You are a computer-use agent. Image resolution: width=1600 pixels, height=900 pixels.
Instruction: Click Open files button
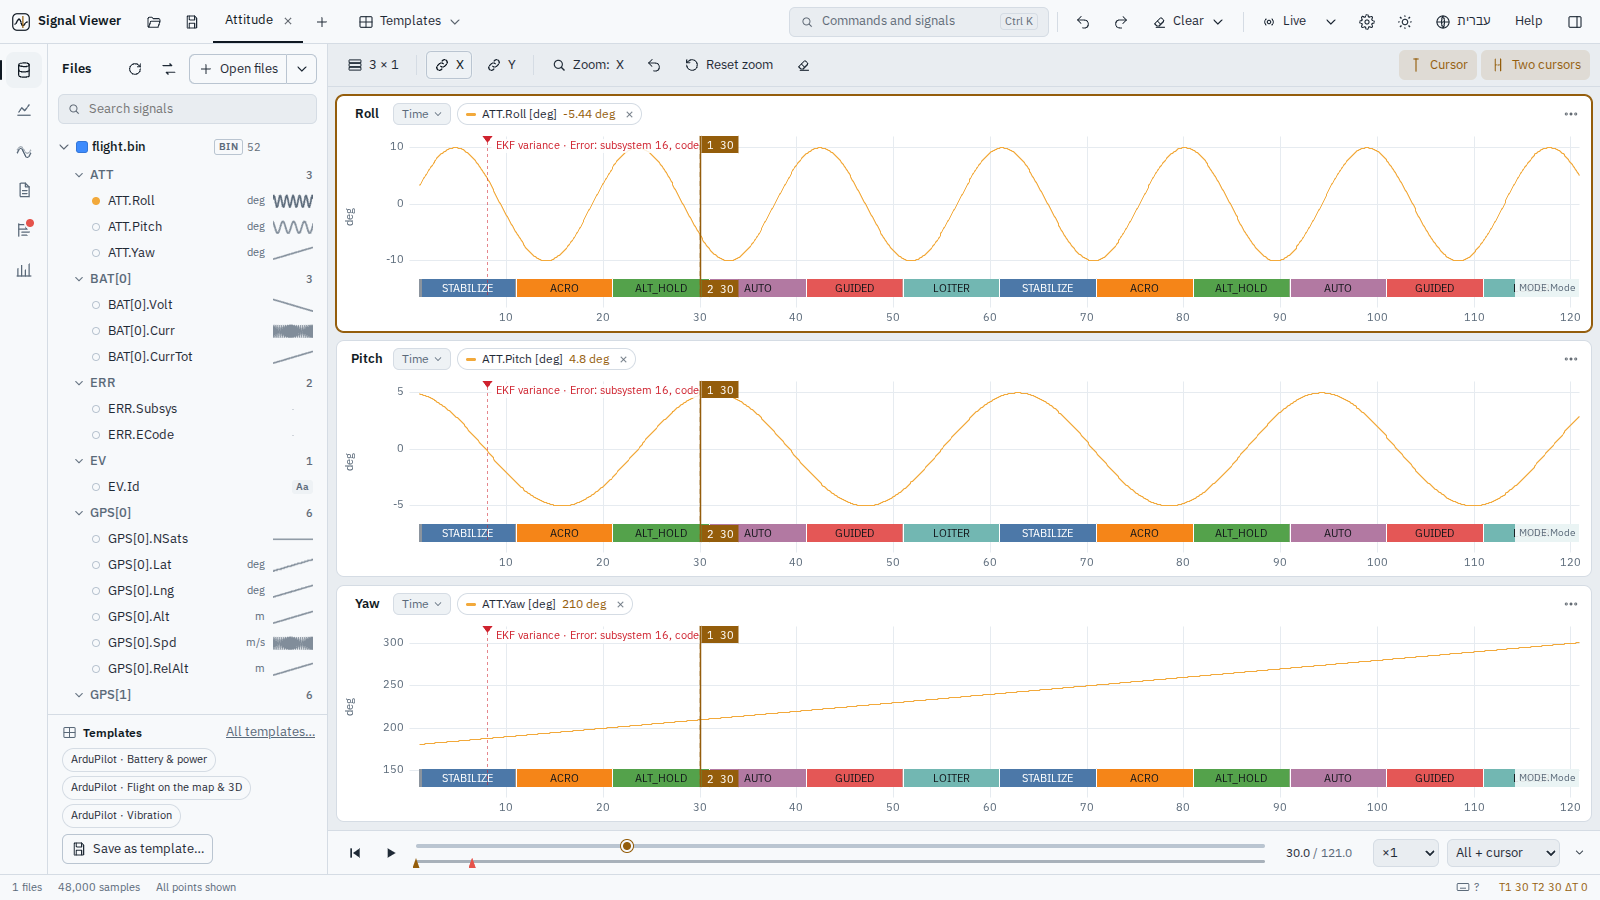[x=239, y=69]
